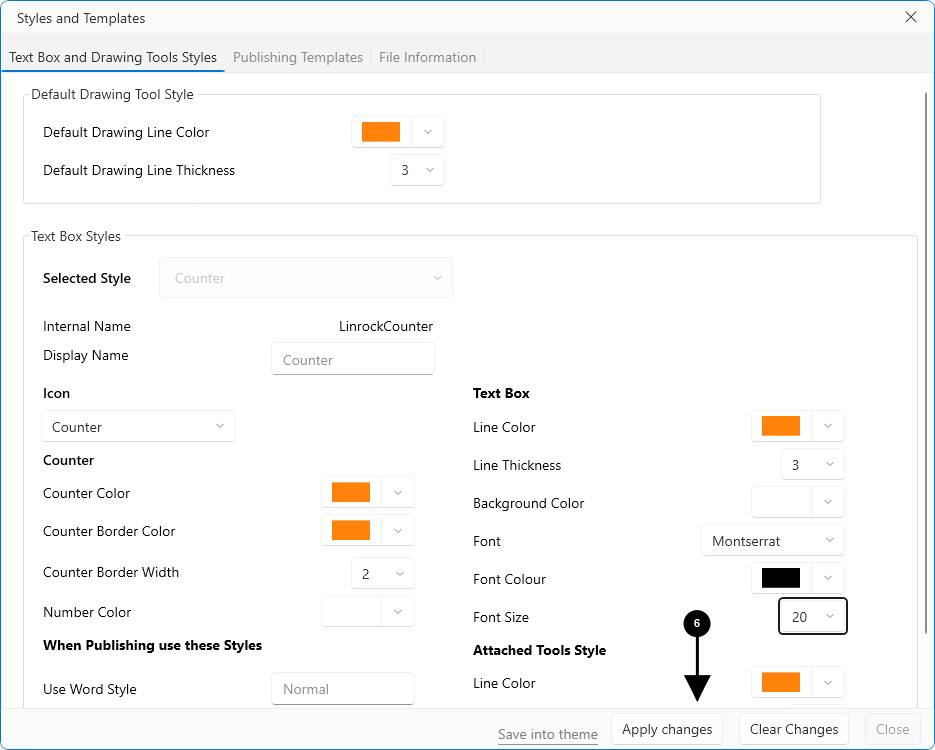
Task: Open the Font dropdown showing Montserrat
Action: click(x=772, y=541)
